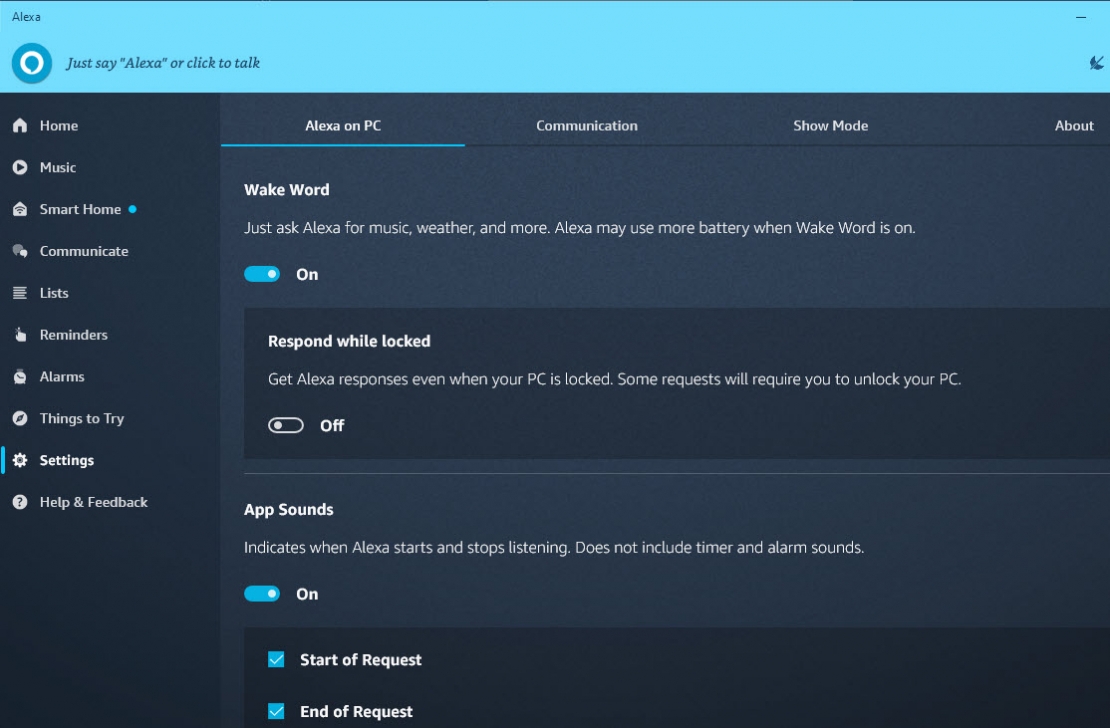Turn off the Wake Word toggle
The image size is (1110, 728).
click(262, 273)
